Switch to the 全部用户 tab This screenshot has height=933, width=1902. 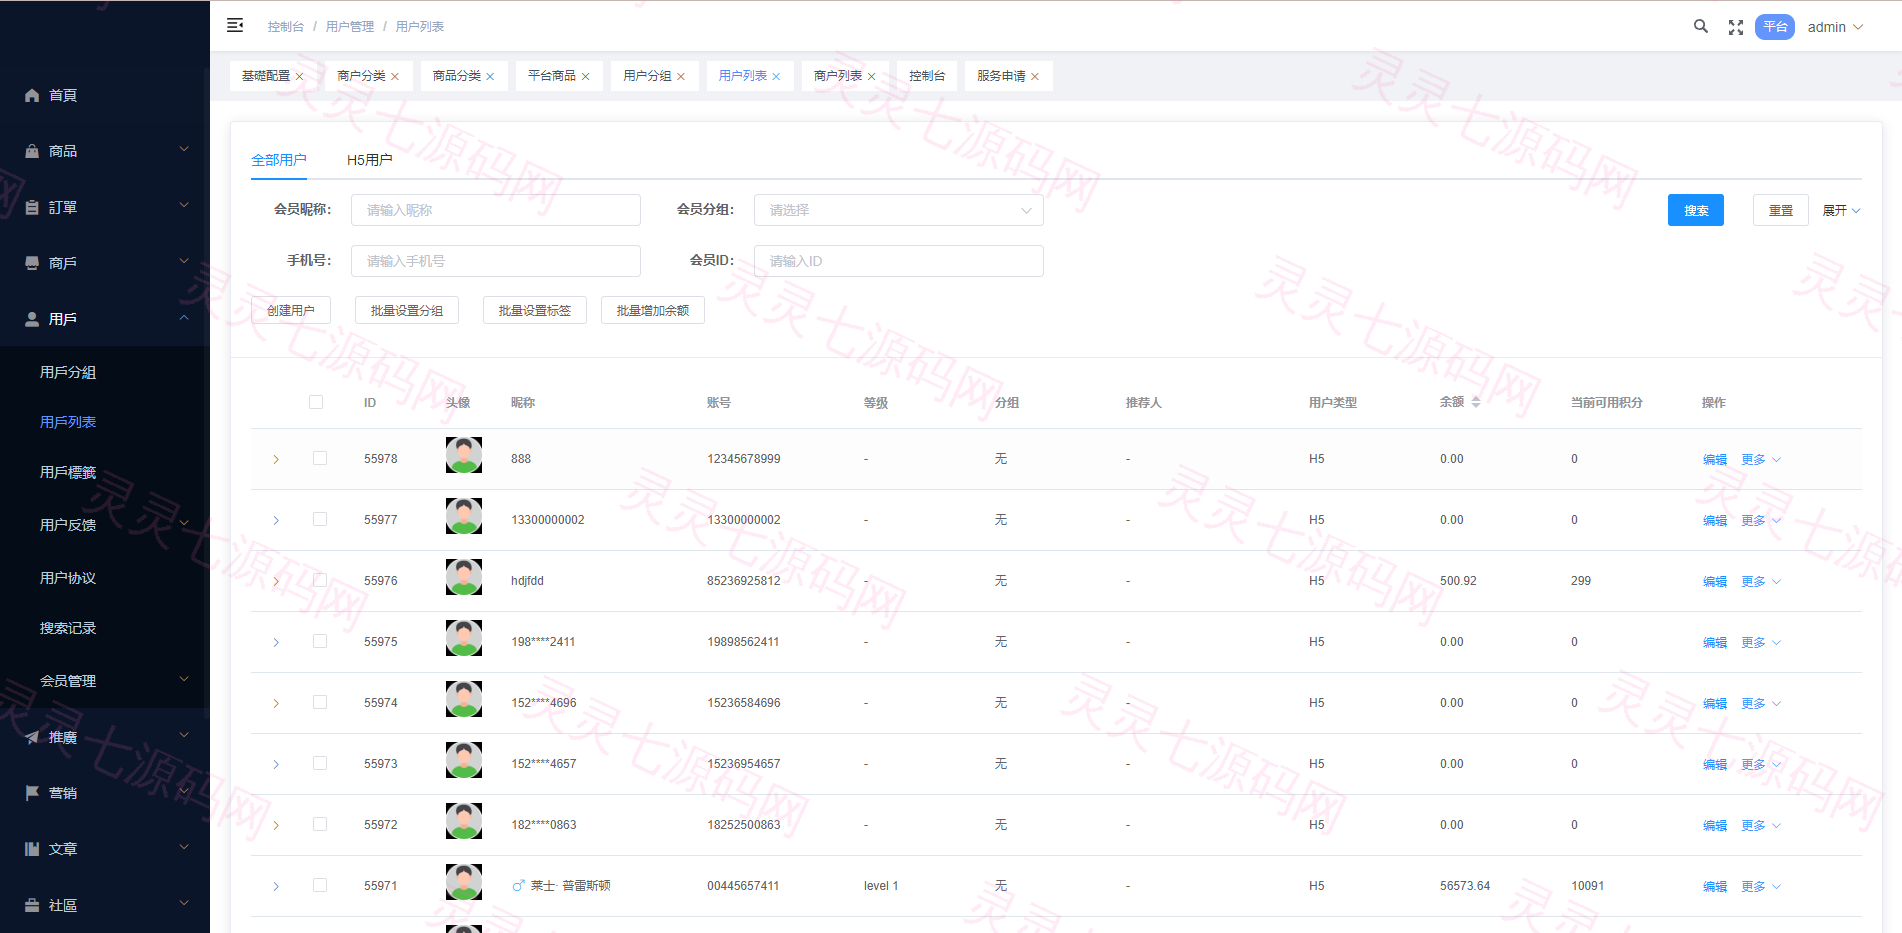[279, 160]
